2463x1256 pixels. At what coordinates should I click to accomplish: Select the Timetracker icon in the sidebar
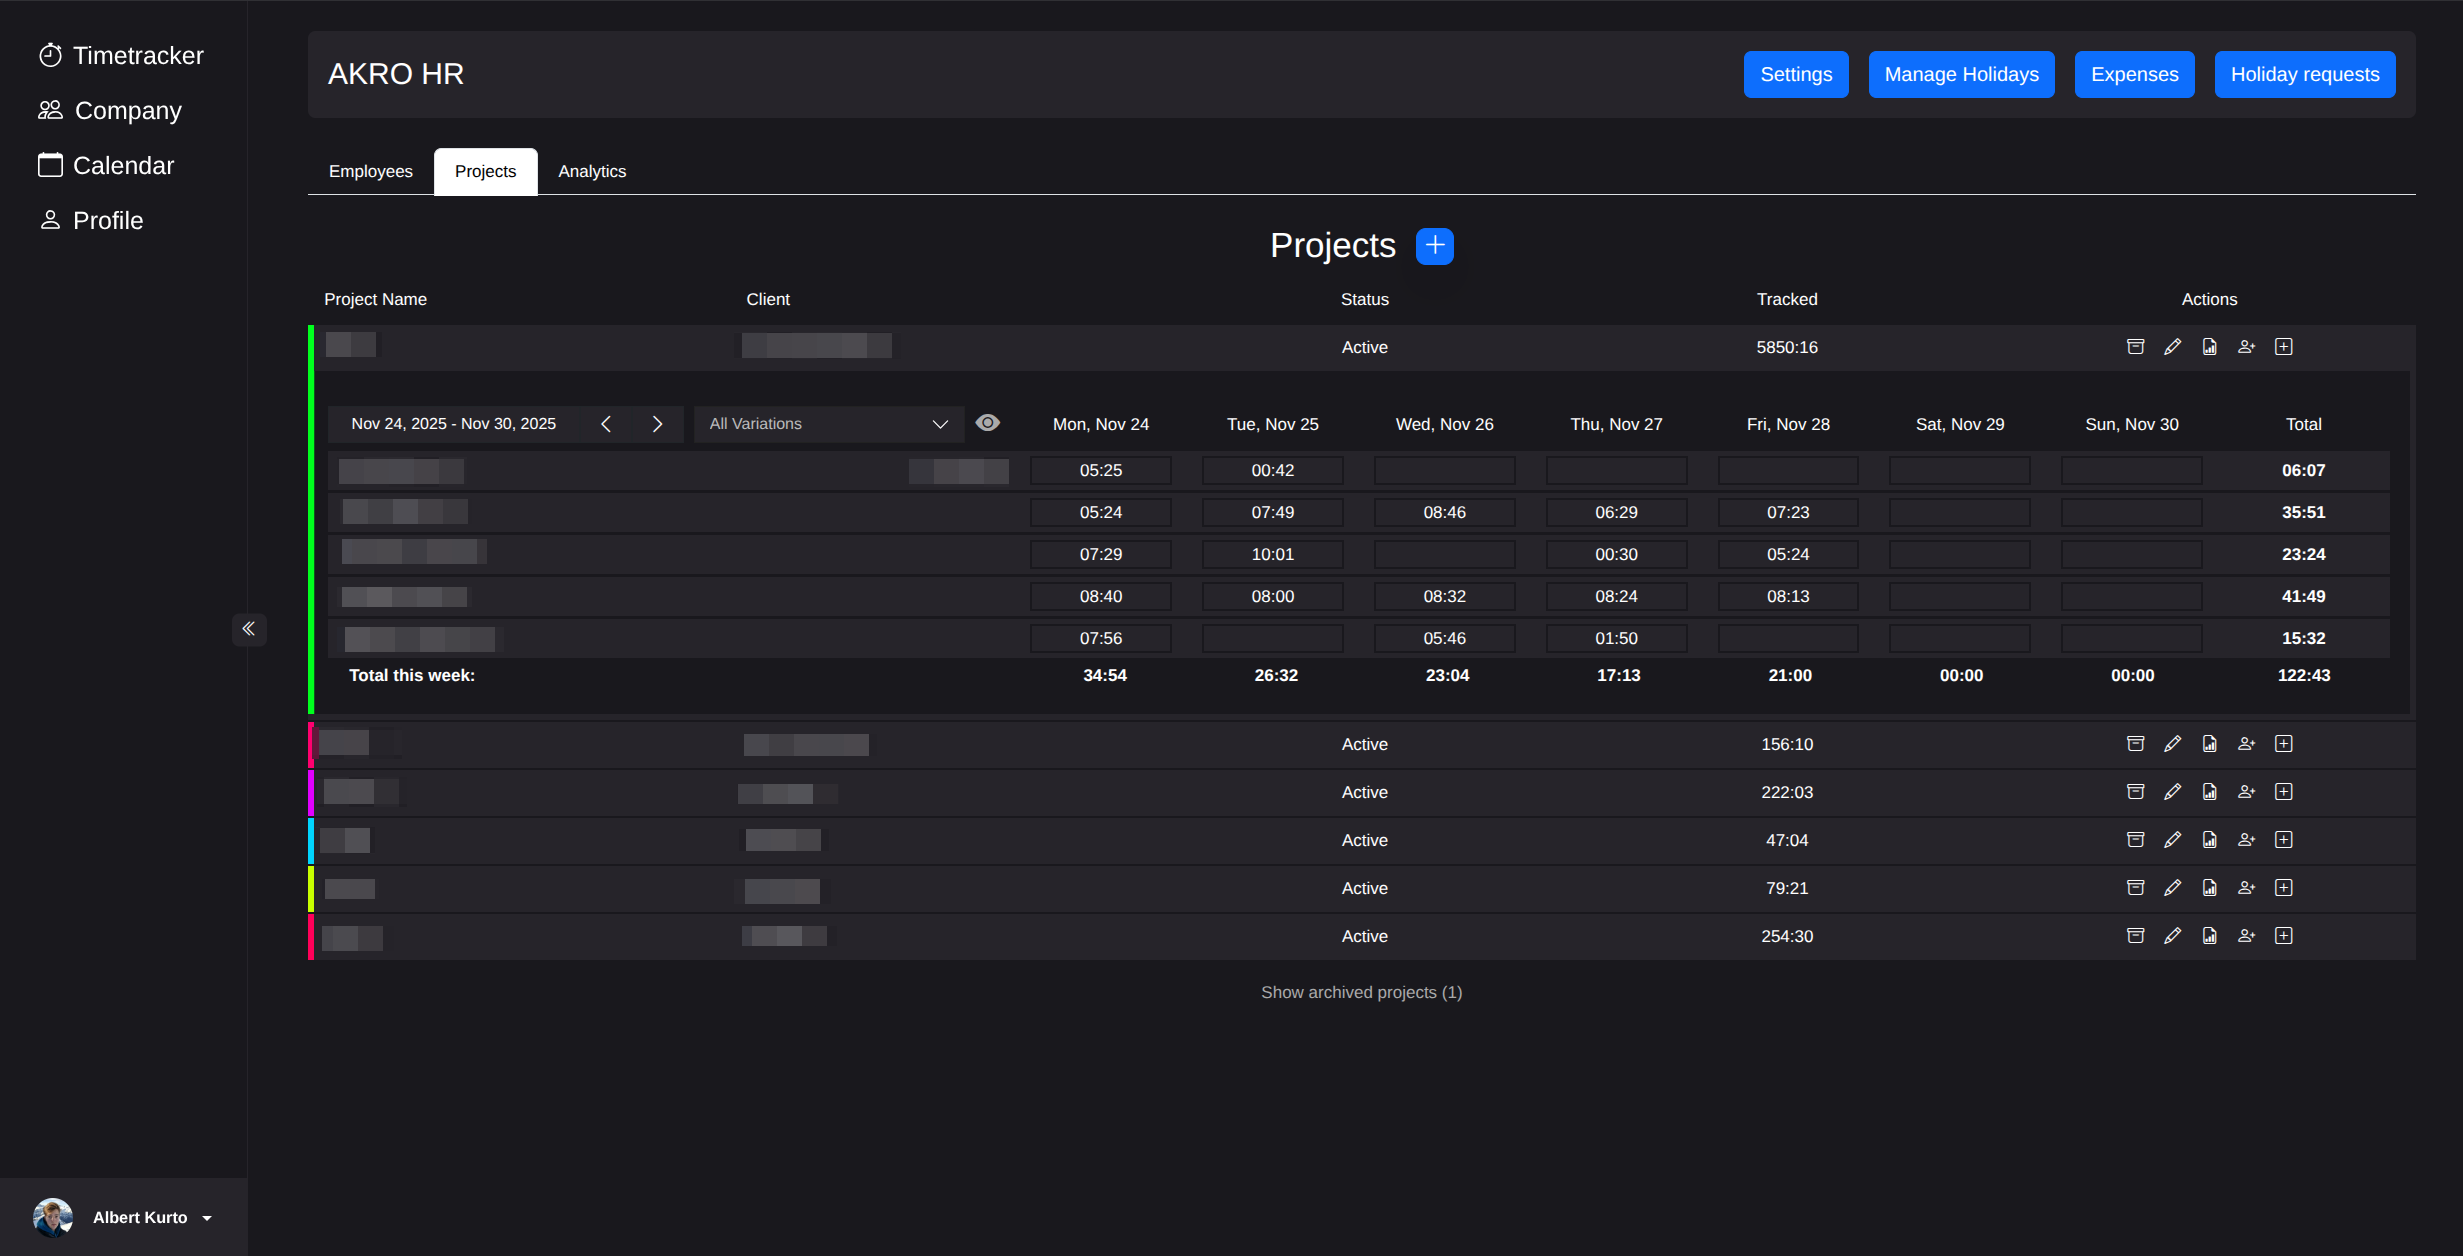[51, 55]
